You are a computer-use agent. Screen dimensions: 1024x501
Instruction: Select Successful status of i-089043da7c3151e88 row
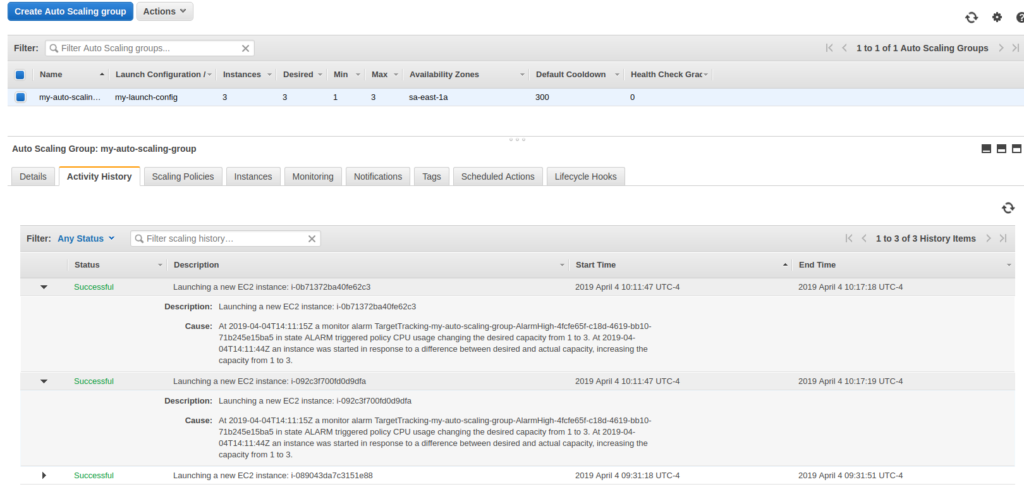coord(94,476)
